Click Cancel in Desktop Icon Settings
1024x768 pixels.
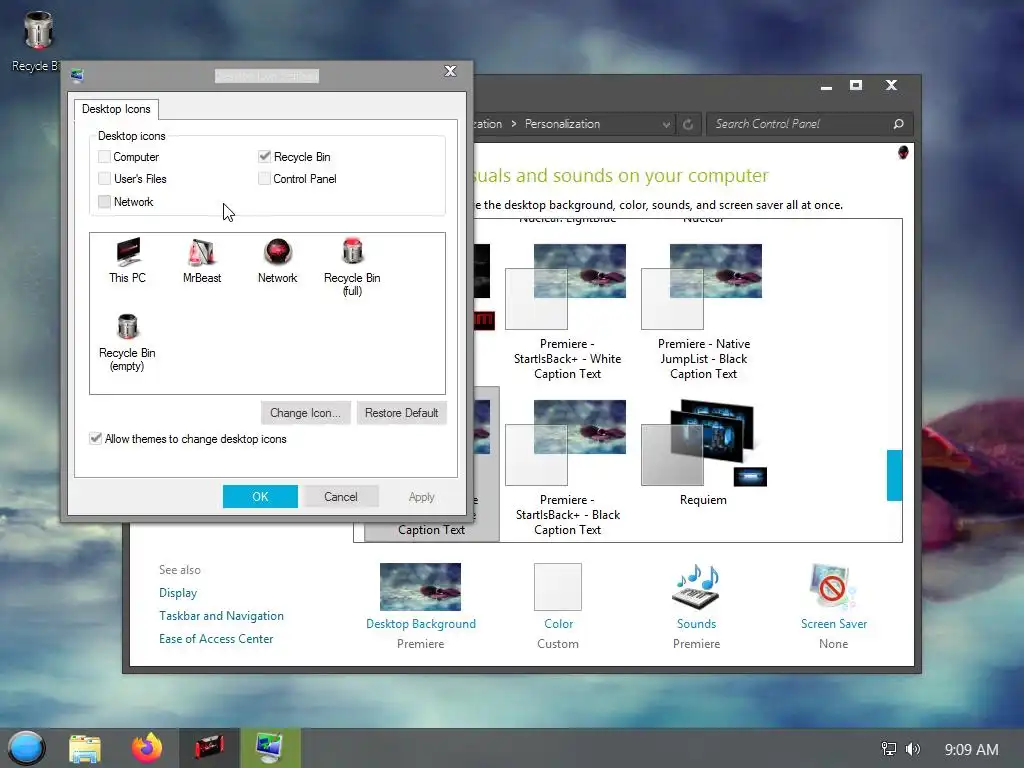(341, 496)
